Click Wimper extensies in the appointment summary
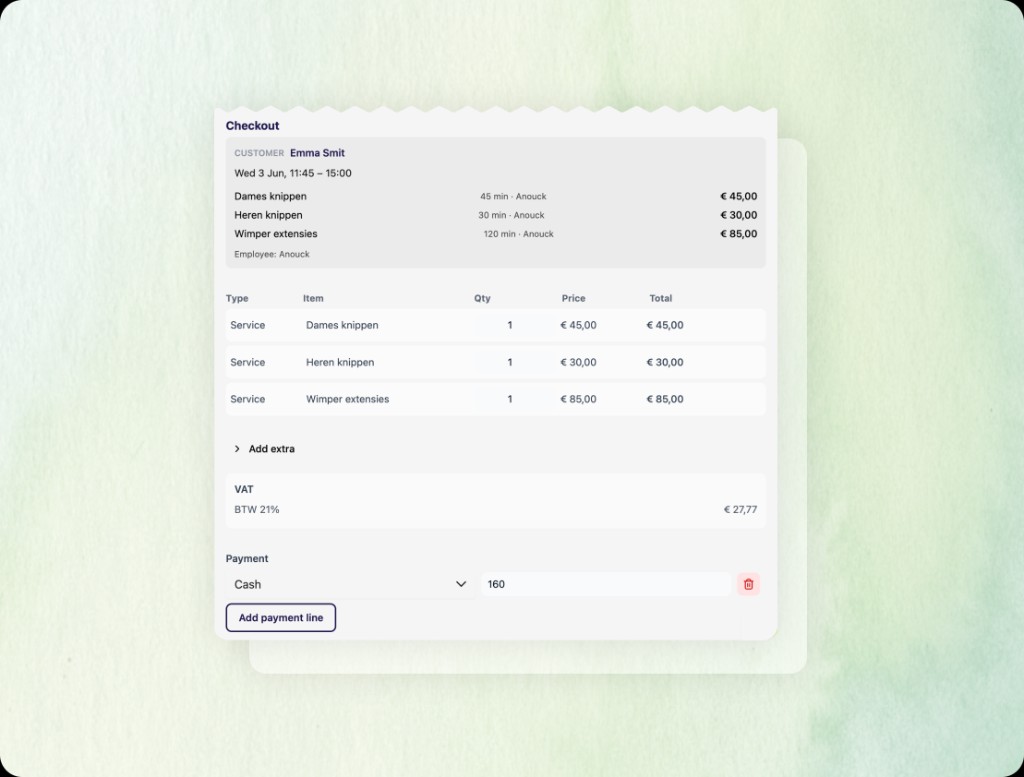 [276, 234]
